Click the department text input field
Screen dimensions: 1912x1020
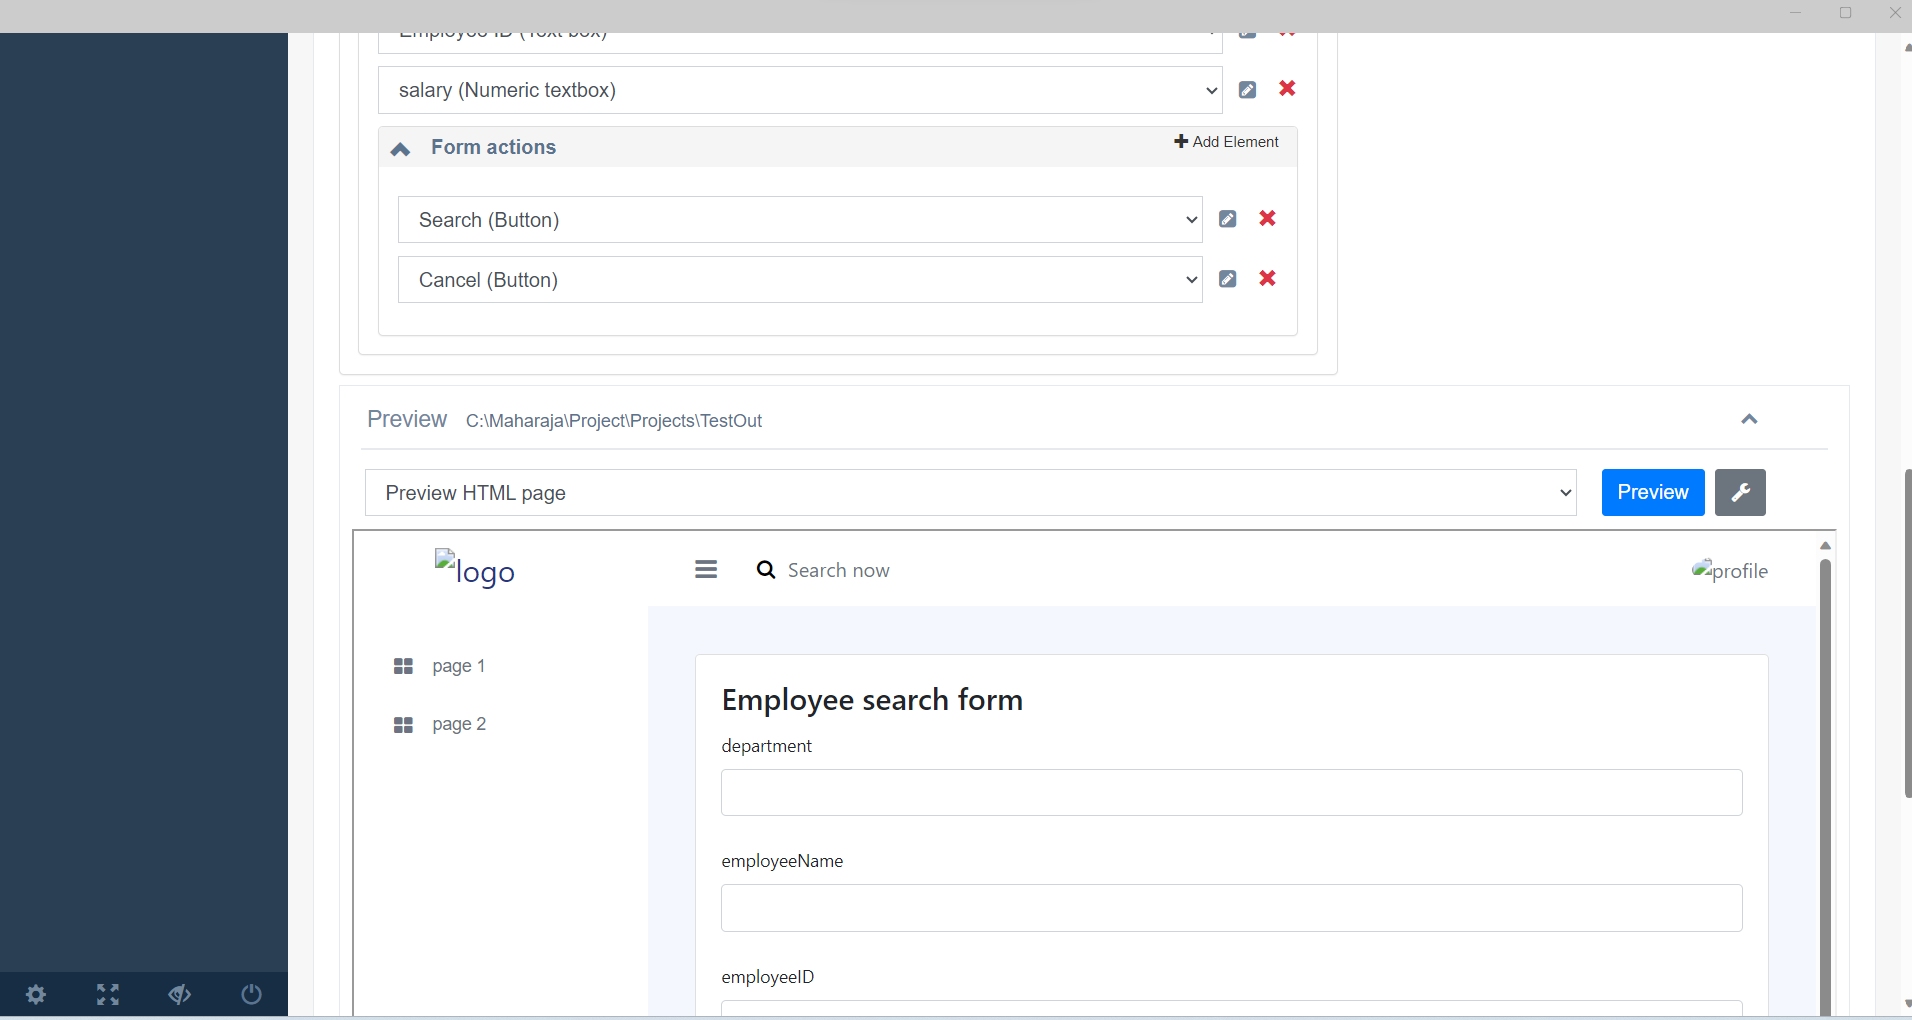coord(1231,792)
